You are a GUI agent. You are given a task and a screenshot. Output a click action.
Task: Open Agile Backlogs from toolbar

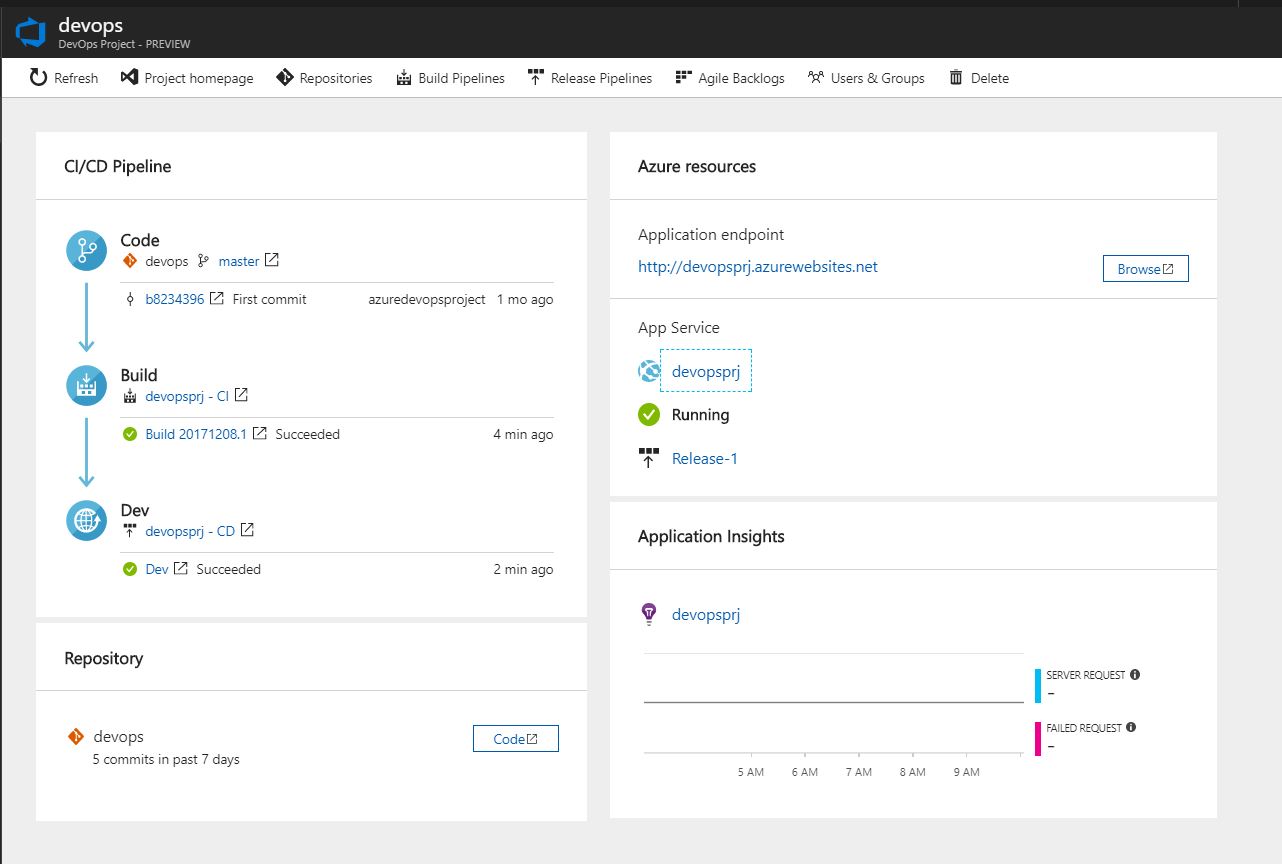[730, 78]
